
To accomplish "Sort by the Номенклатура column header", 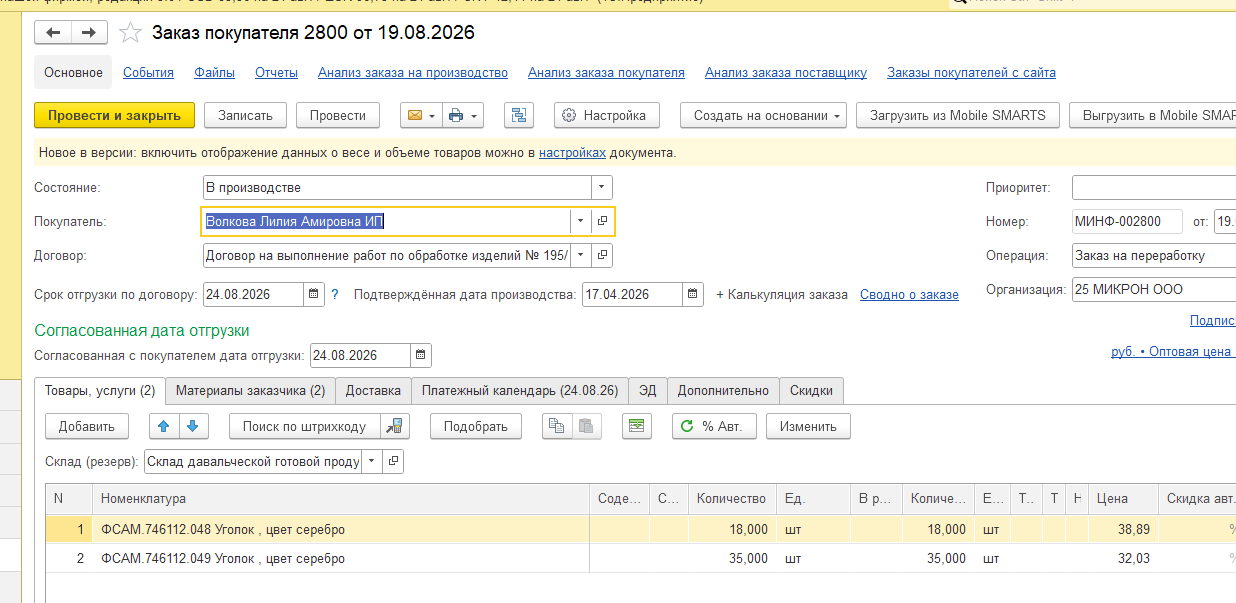I will pos(342,498).
